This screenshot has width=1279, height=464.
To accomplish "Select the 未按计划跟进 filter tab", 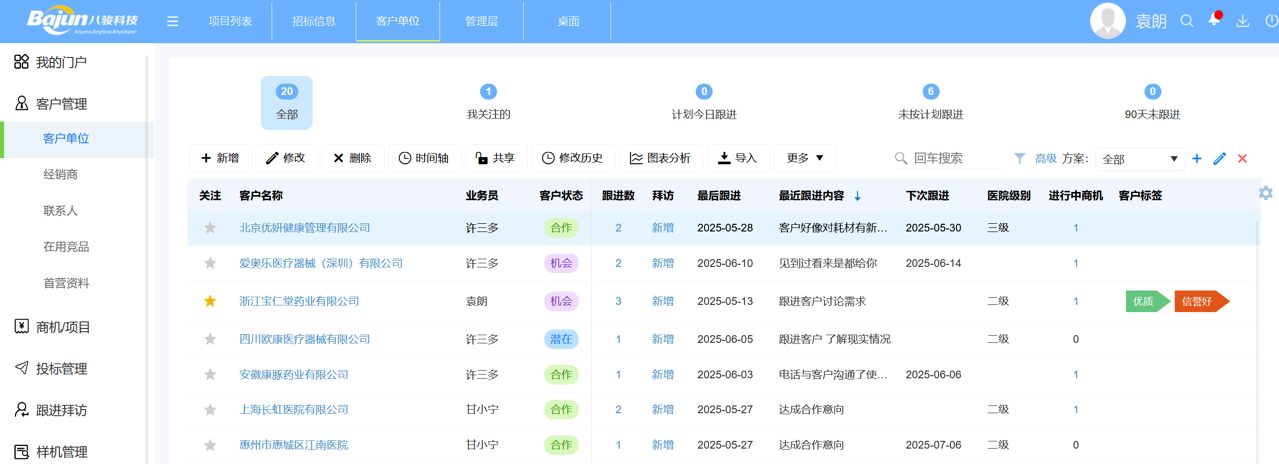I will click(930, 103).
